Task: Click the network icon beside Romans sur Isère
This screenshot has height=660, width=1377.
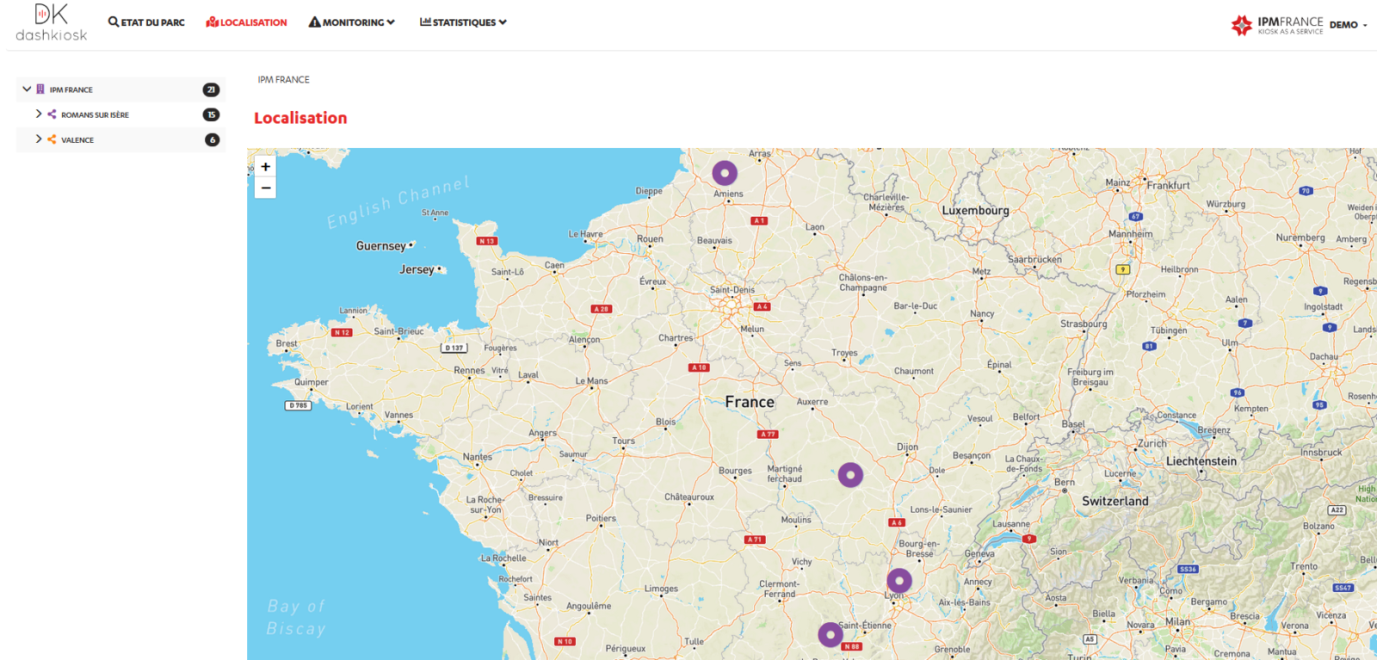Action: [x=50, y=114]
